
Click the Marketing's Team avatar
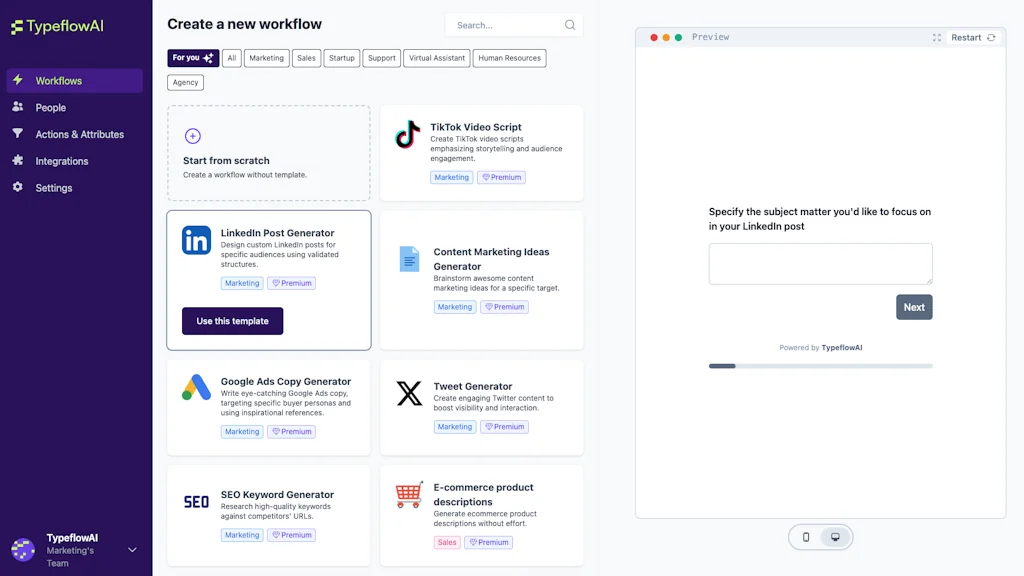[x=23, y=550]
